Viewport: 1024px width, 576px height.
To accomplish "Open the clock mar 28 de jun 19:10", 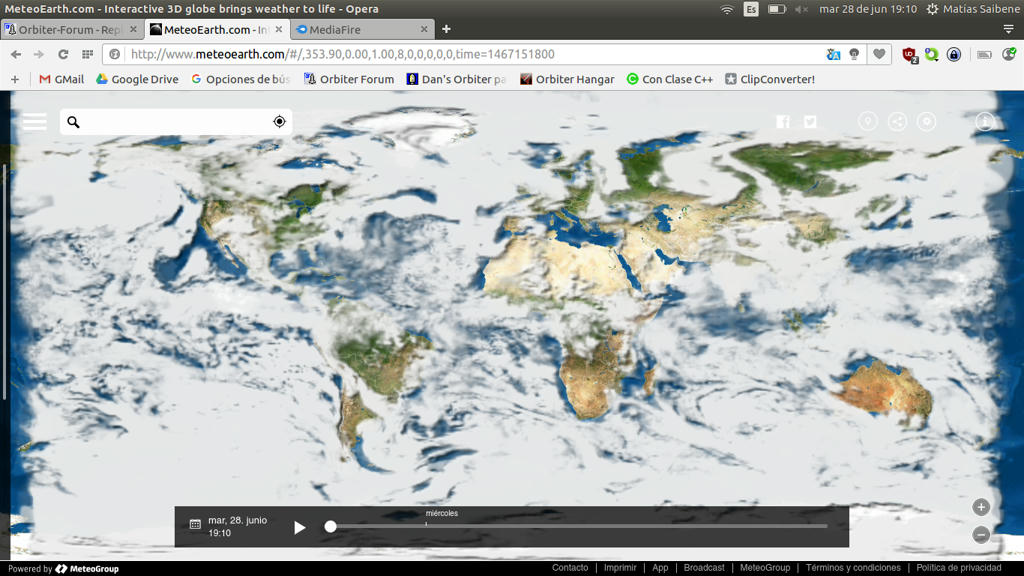I will pos(868,9).
